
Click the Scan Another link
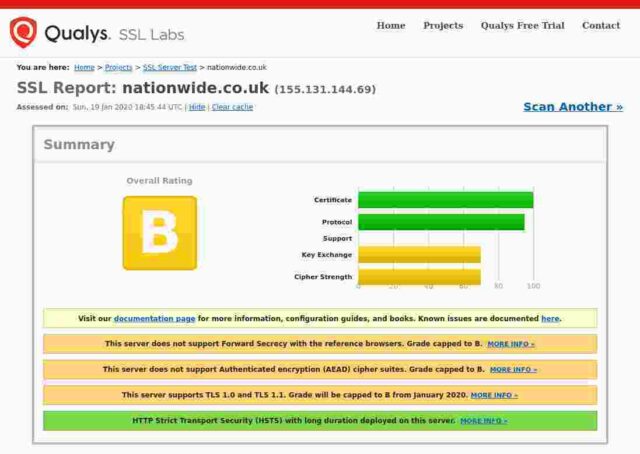tap(573, 107)
